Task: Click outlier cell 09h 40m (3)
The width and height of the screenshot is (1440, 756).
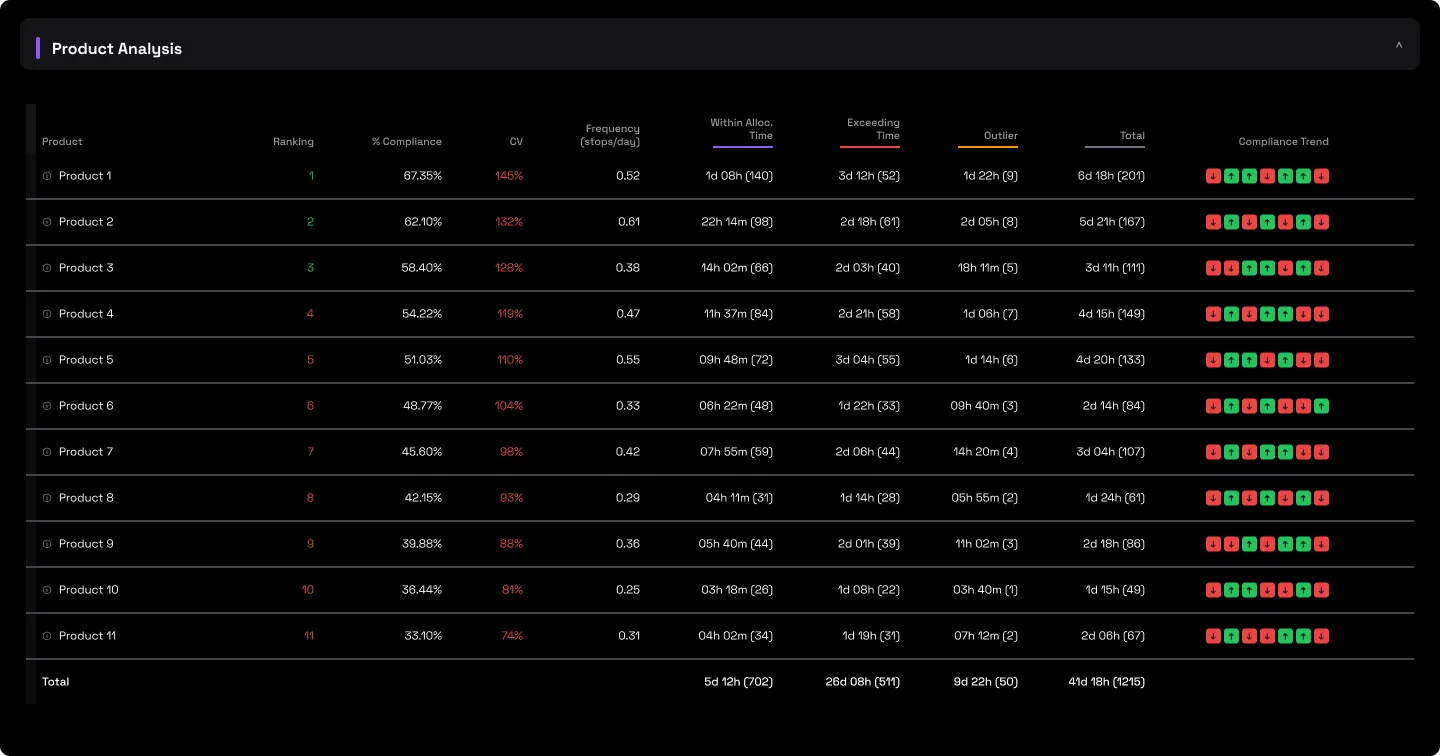Action: pyautogui.click(x=984, y=406)
